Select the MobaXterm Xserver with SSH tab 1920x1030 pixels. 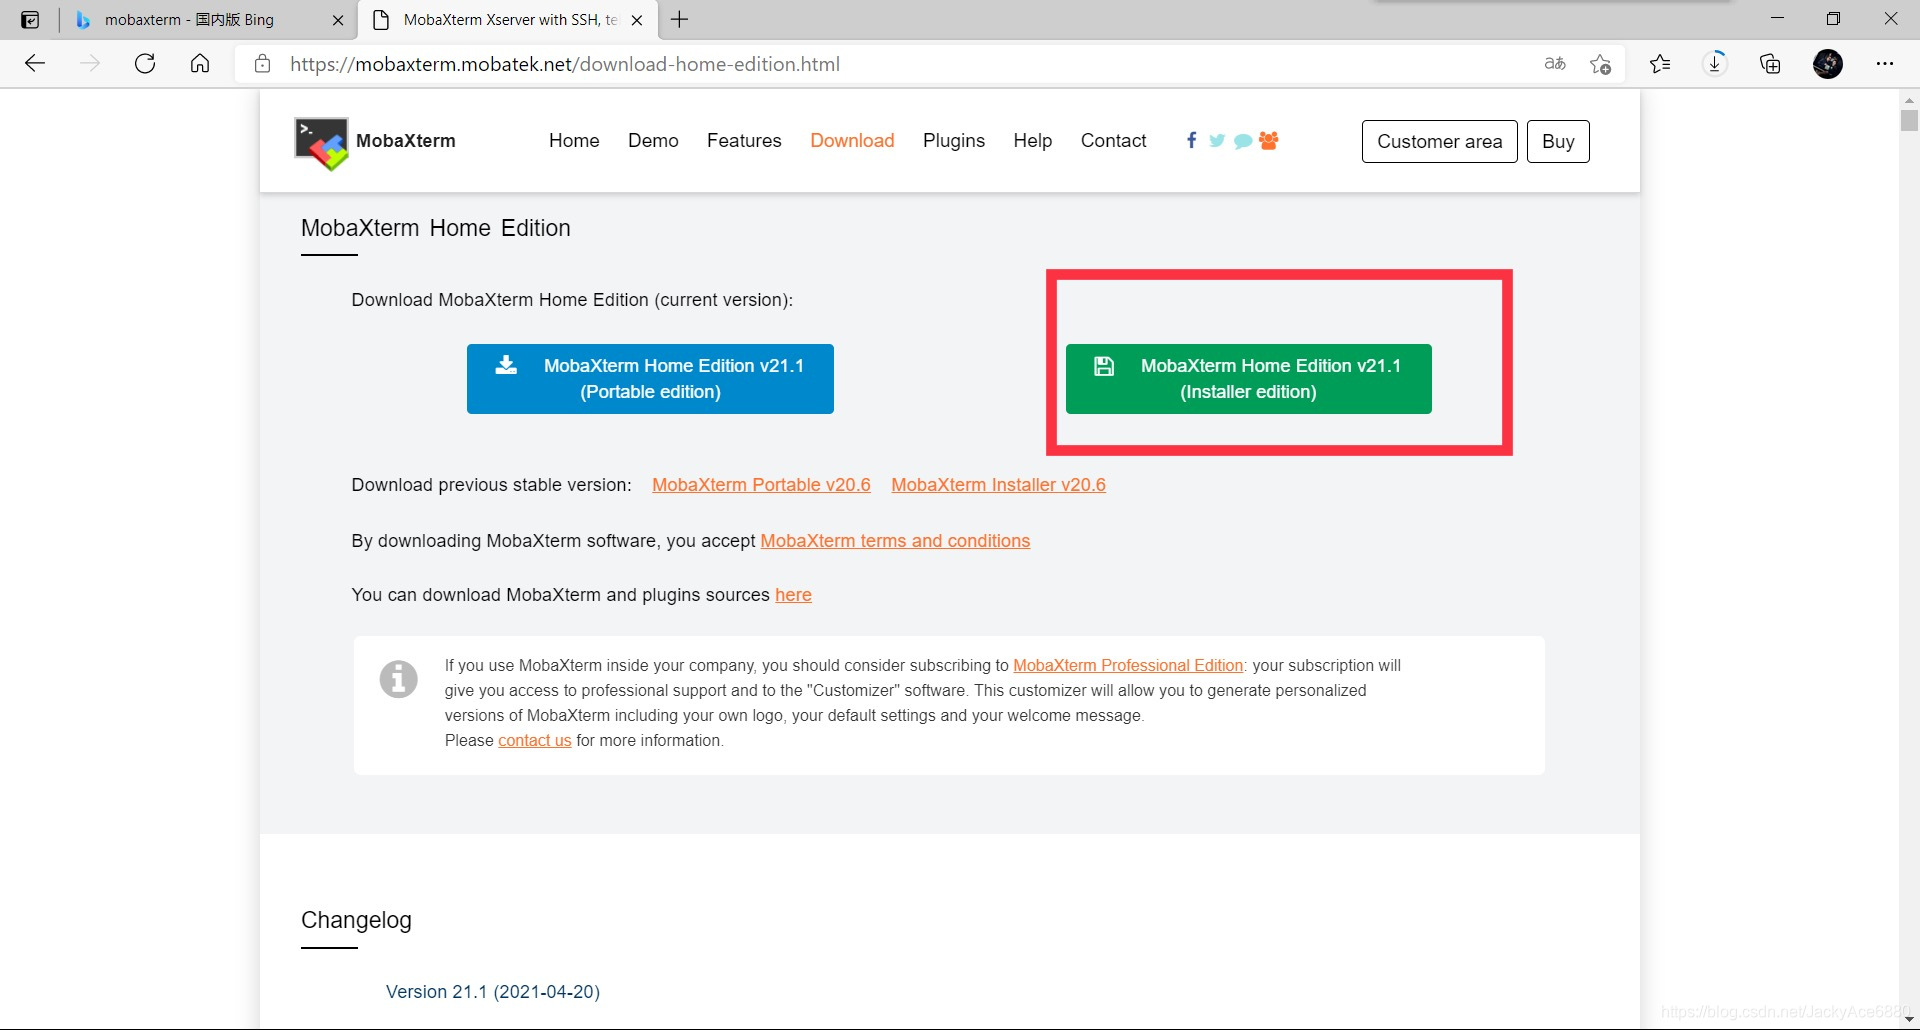coord(508,20)
